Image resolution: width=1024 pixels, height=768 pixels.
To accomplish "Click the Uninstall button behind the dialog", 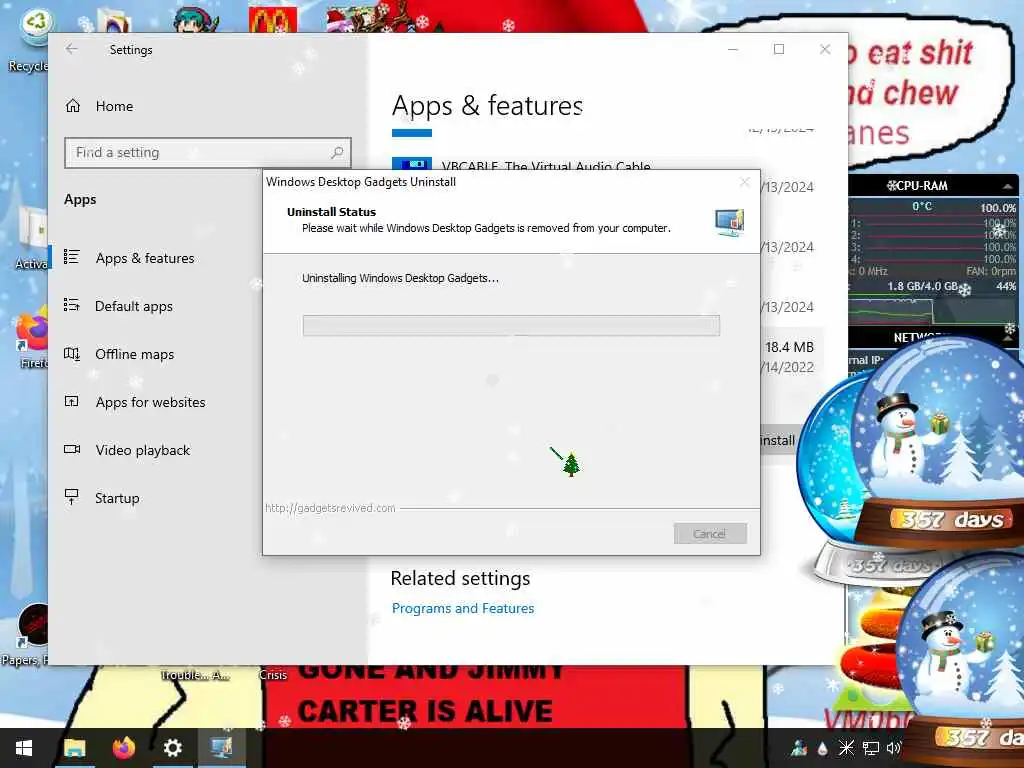I will [777, 441].
